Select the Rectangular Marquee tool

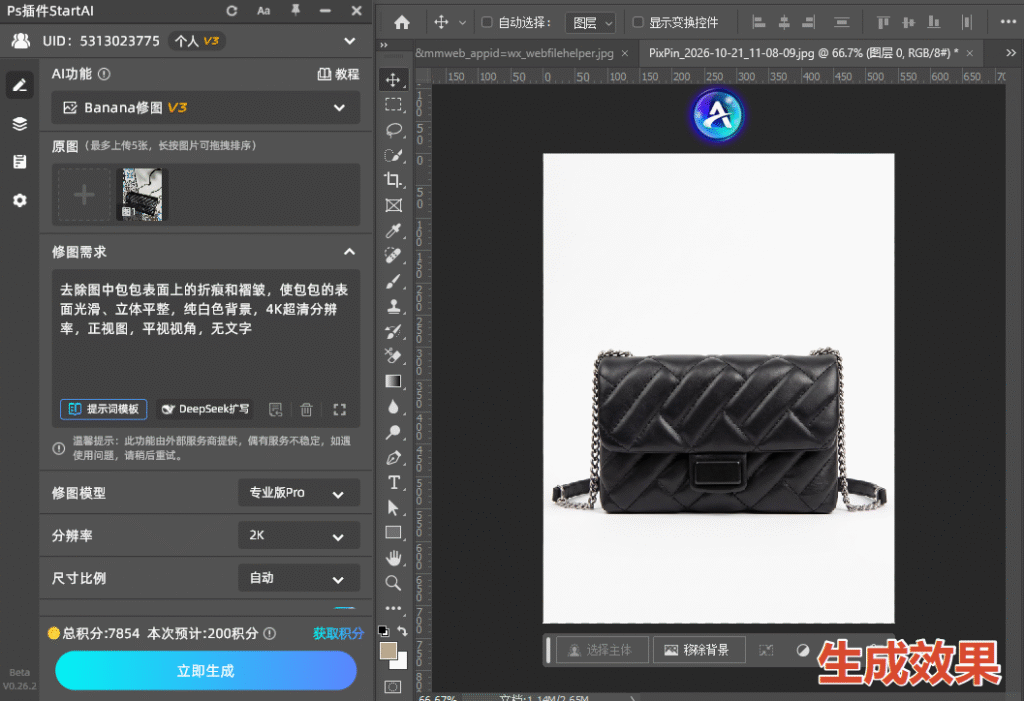tap(393, 105)
